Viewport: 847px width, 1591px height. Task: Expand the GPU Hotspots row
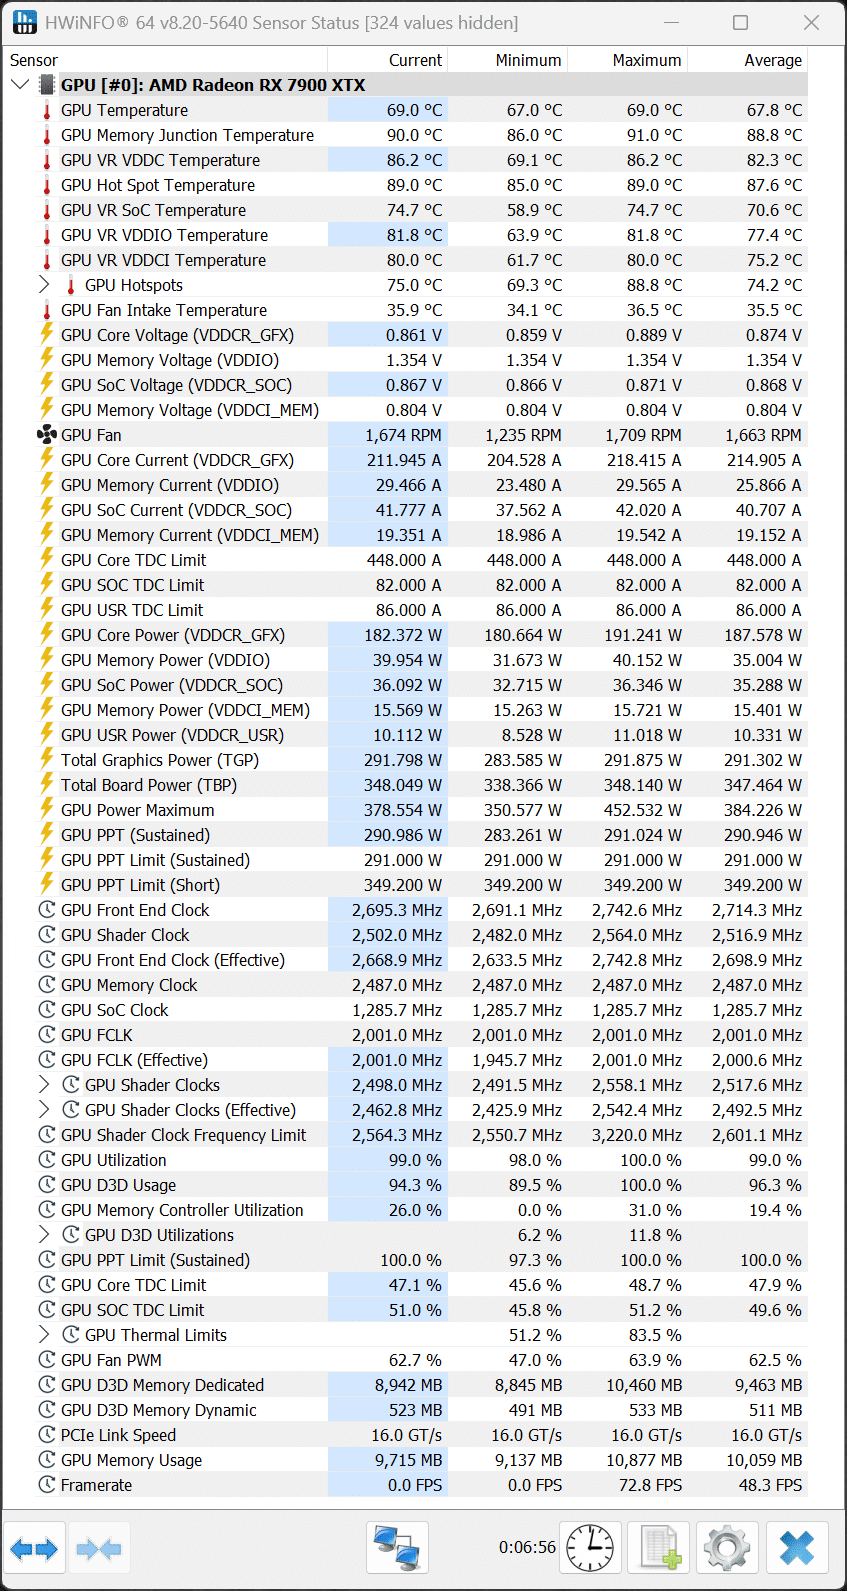pos(44,285)
